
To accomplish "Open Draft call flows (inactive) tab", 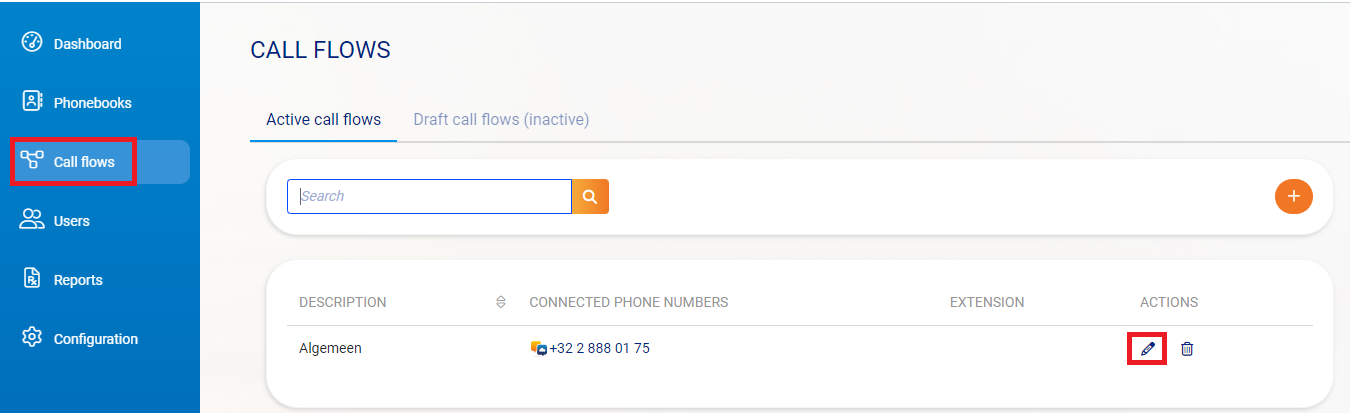I will [x=501, y=120].
